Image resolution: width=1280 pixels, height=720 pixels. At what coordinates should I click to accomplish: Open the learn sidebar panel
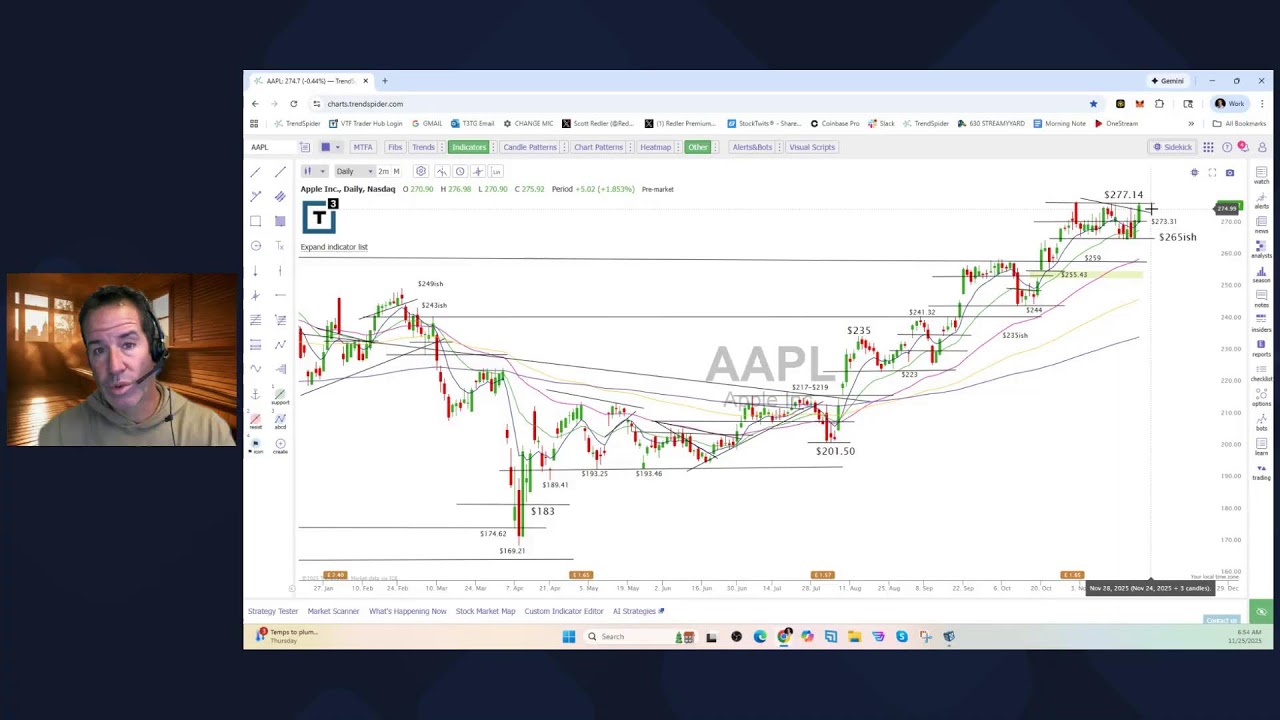click(1261, 447)
